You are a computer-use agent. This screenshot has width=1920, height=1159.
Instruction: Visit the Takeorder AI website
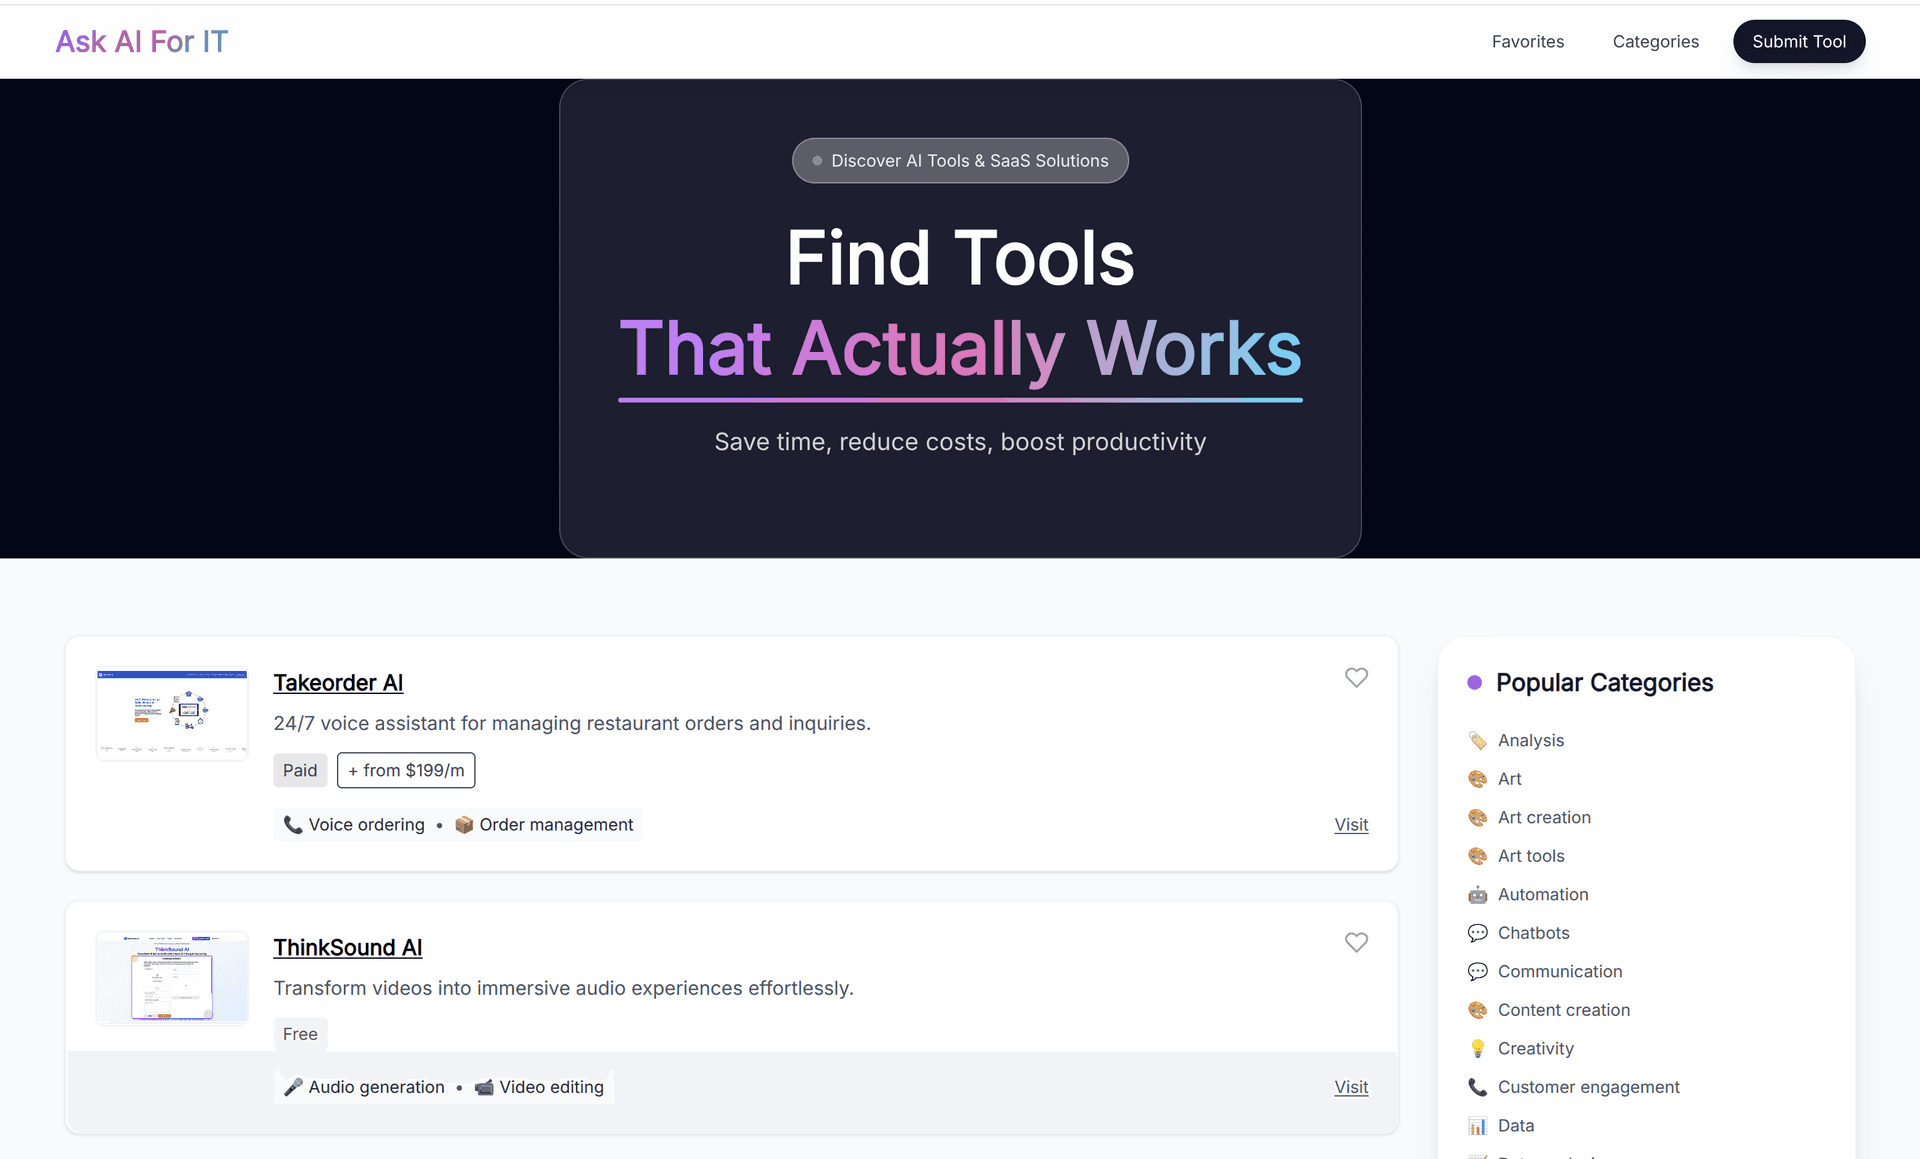tap(1351, 825)
